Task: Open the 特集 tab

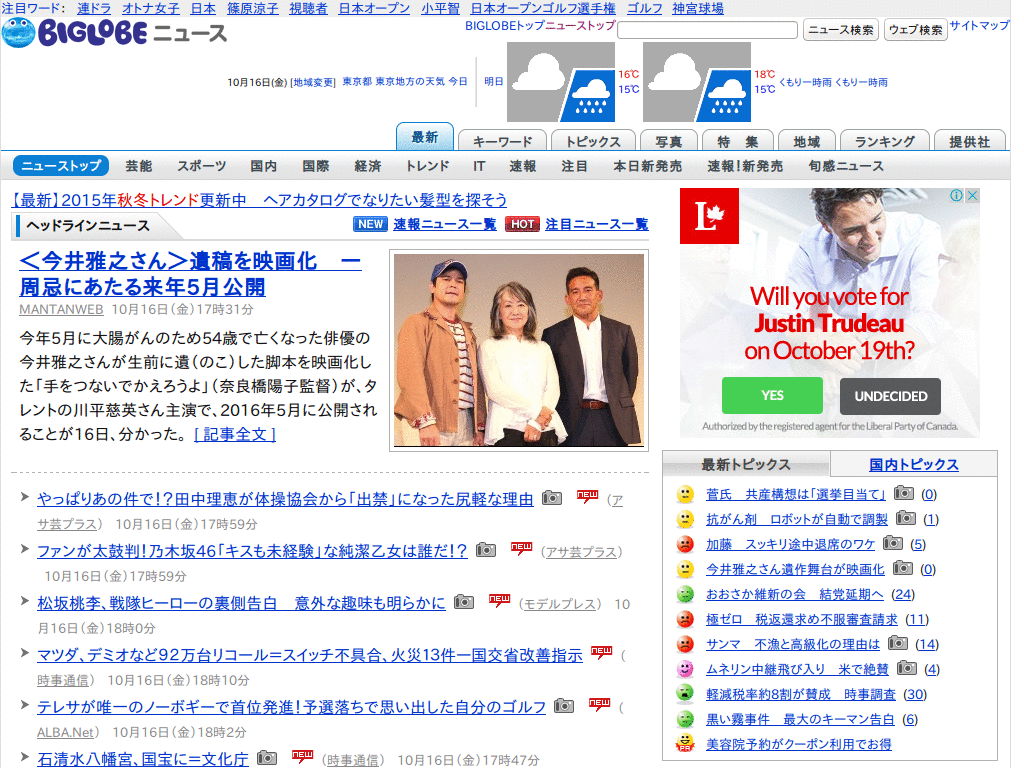Action: pyautogui.click(x=737, y=141)
